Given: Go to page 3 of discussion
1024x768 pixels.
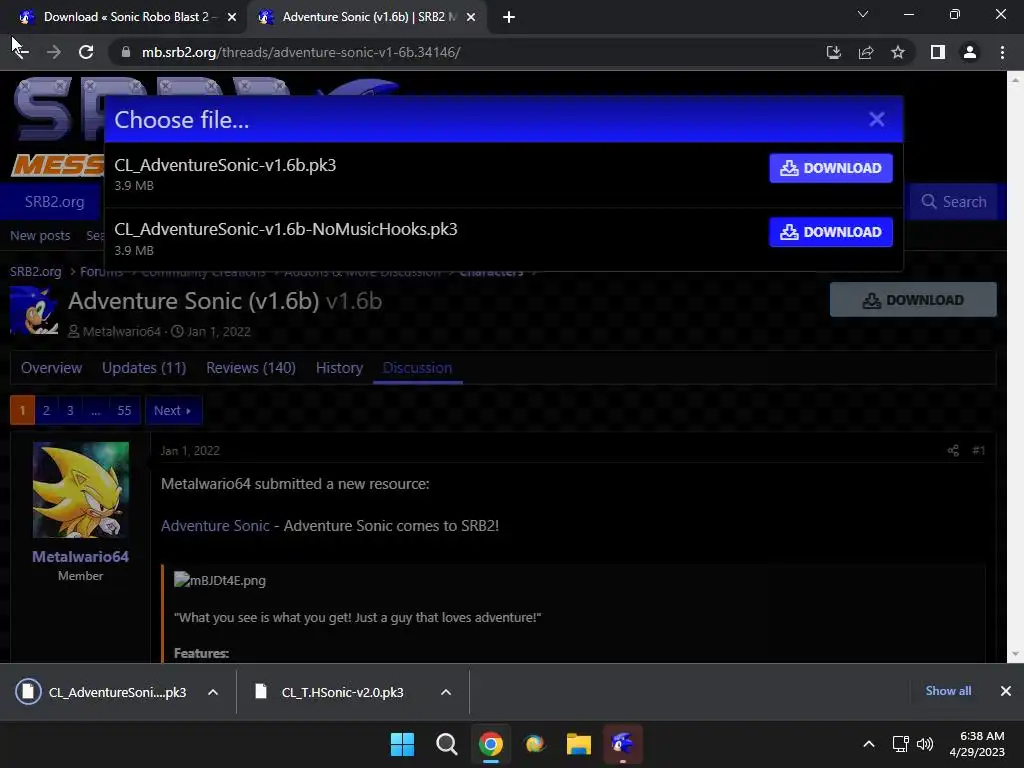Looking at the screenshot, I should pyautogui.click(x=70, y=410).
